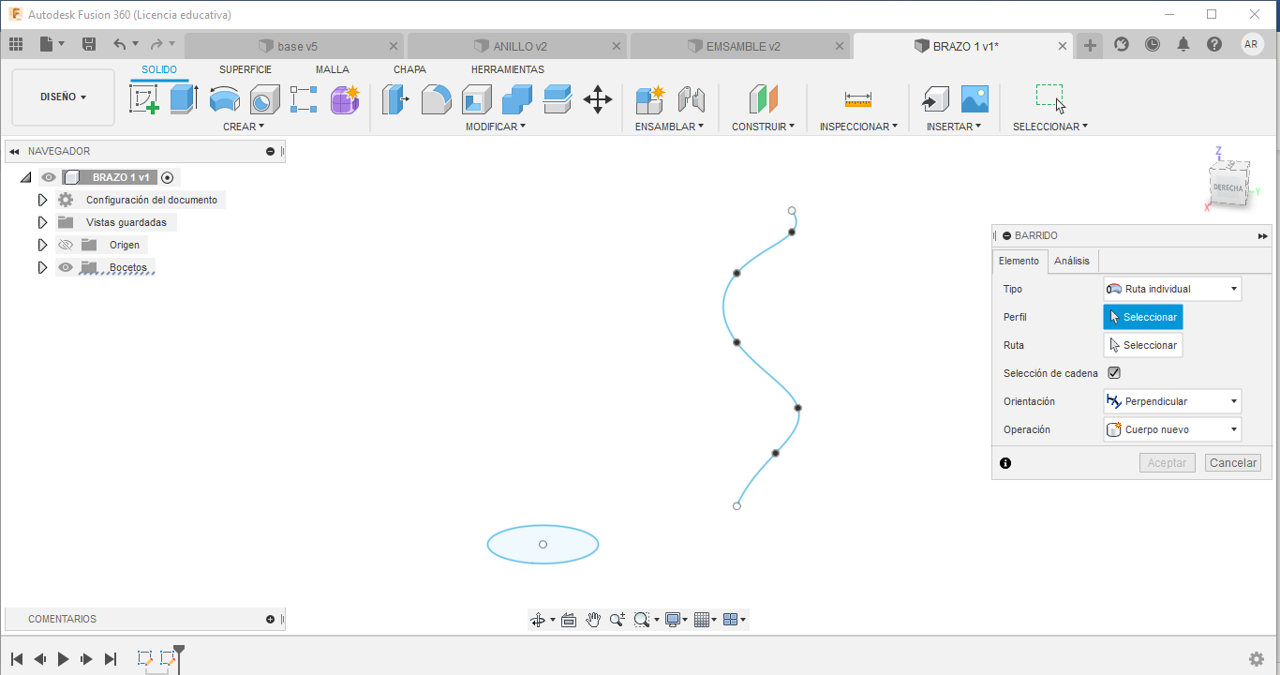Toggle the Selección de cadena checkbox
The height and width of the screenshot is (675, 1280).
pos(1114,373)
